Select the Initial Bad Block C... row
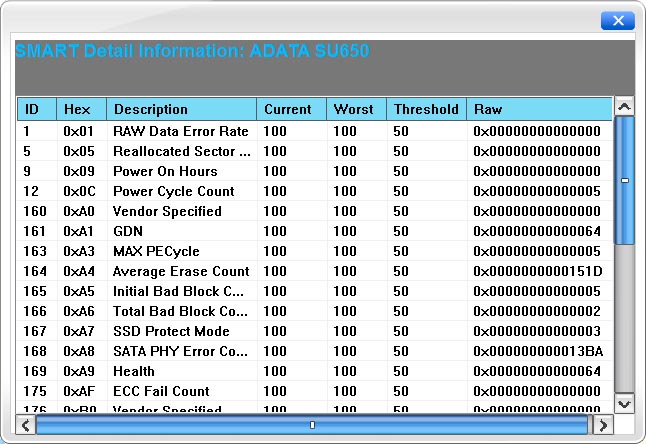This screenshot has height=444, width=646. (315, 291)
